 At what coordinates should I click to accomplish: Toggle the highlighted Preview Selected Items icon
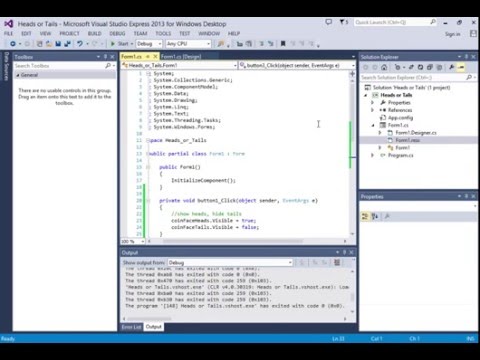(461, 67)
